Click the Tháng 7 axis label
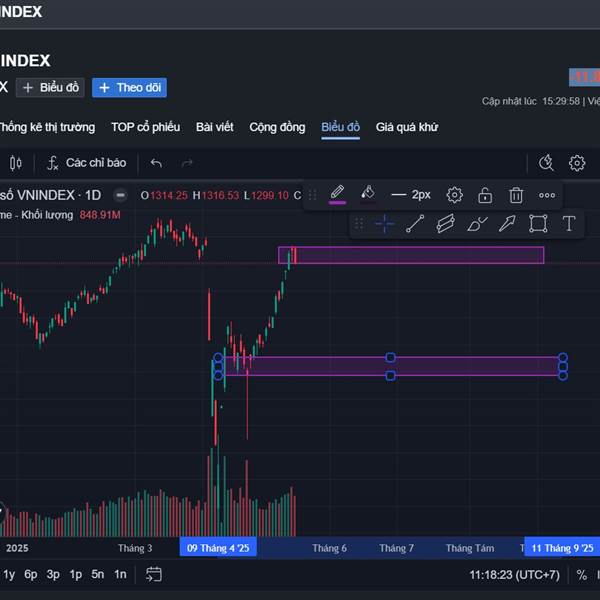This screenshot has width=600, height=600. pos(396,548)
